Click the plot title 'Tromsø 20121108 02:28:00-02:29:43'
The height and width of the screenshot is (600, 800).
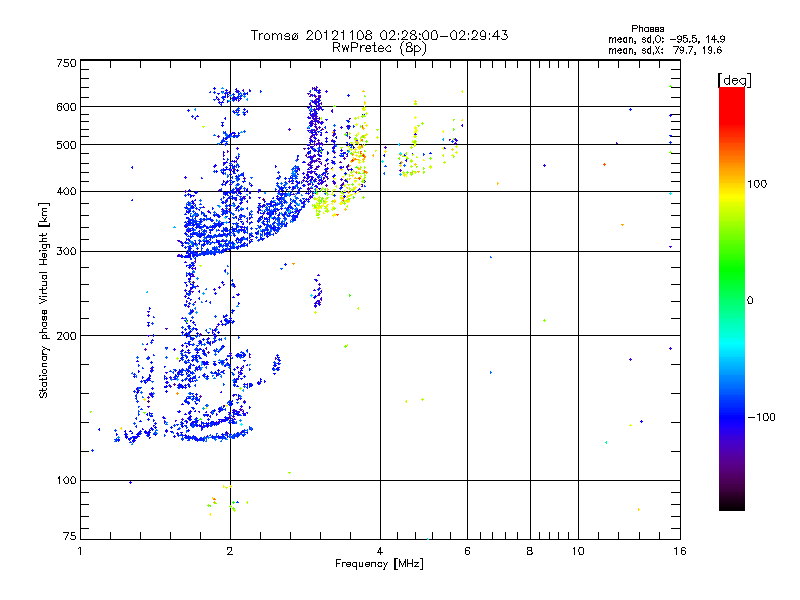[x=379, y=35]
